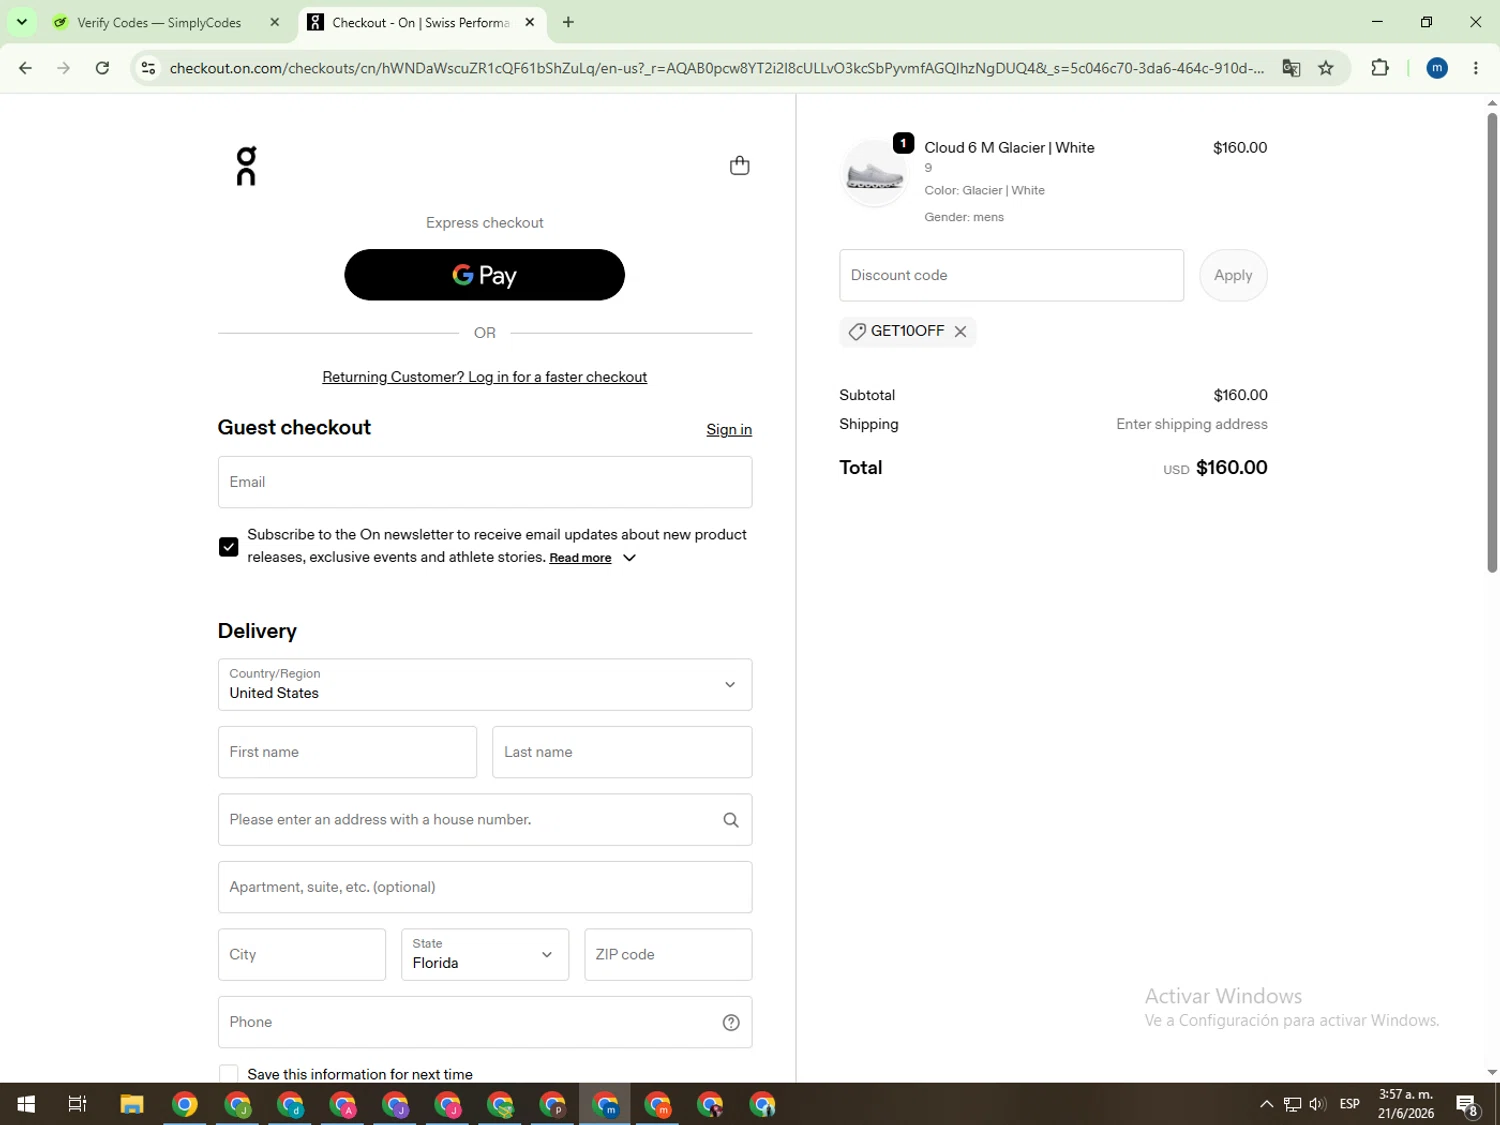Image resolution: width=1500 pixels, height=1125 pixels.
Task: Click the street address field
Action: tap(485, 820)
